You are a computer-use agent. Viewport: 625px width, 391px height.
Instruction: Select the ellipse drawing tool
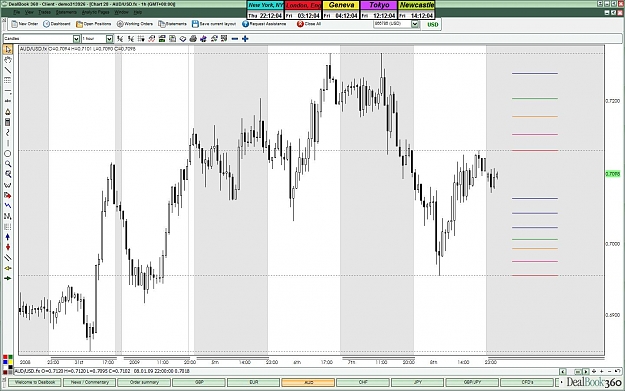(x=8, y=153)
